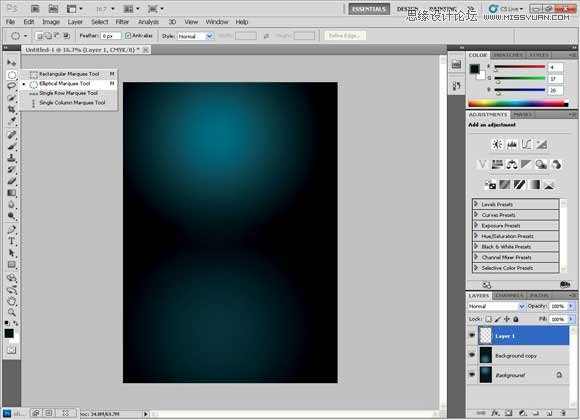Open the Filter menu
Image resolution: width=580 pixels, height=420 pixels.
pyautogui.click(x=122, y=22)
